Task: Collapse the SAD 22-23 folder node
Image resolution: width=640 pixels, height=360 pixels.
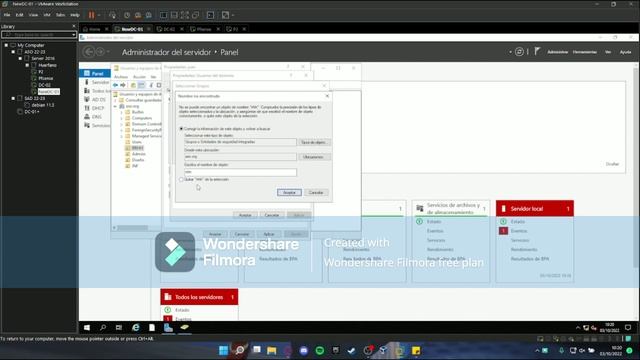Action: 13,98
